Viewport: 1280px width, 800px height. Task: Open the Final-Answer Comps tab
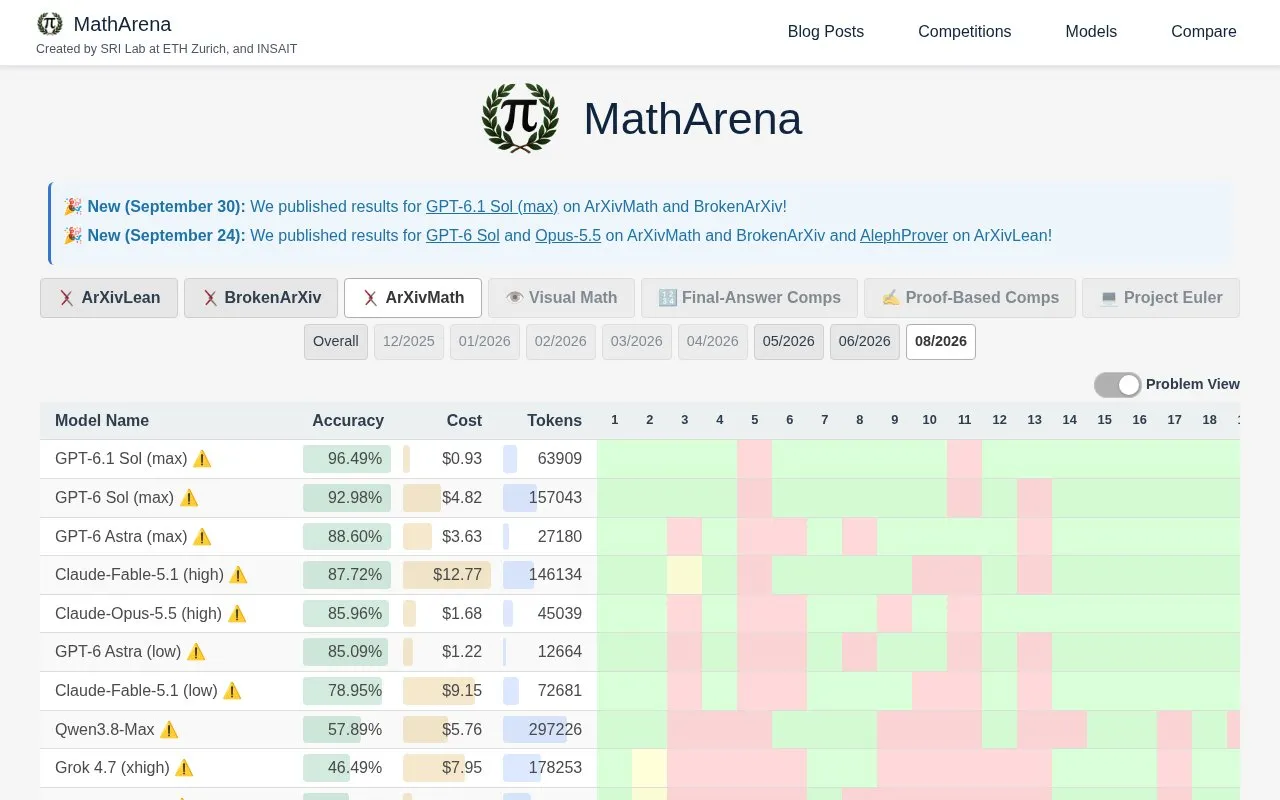[749, 298]
